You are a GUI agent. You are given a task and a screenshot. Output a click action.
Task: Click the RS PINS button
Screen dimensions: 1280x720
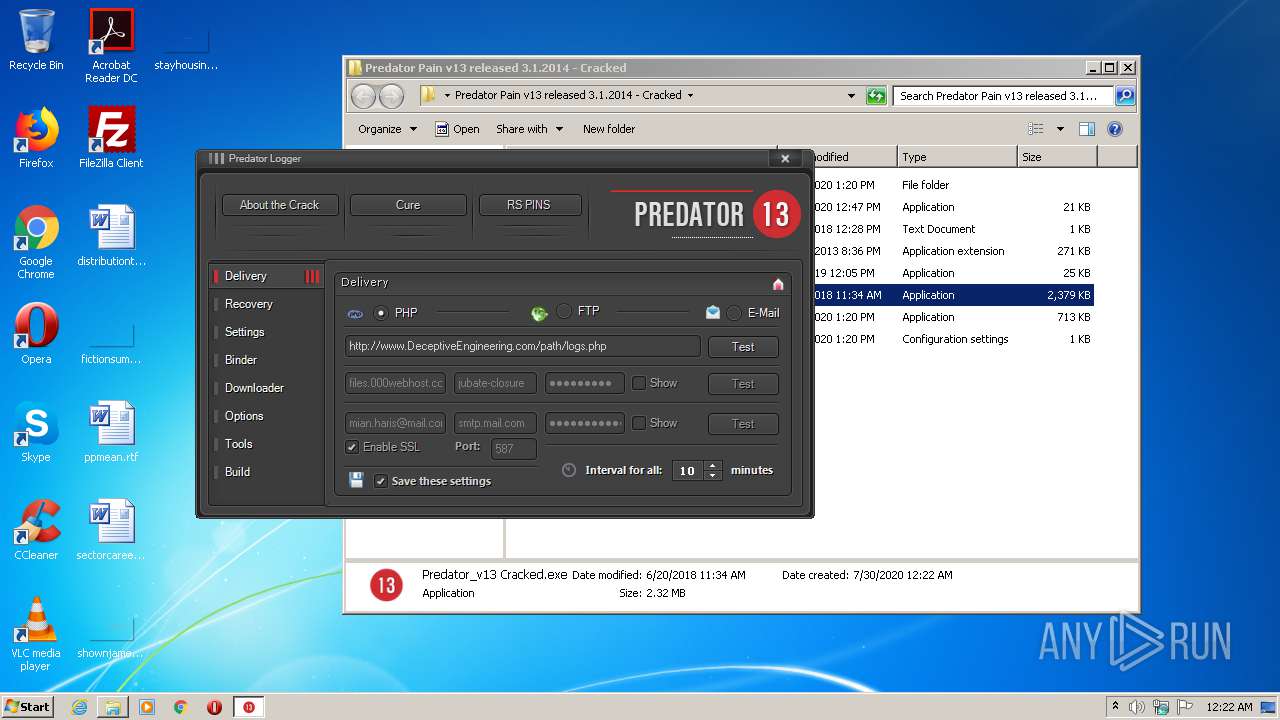(529, 205)
